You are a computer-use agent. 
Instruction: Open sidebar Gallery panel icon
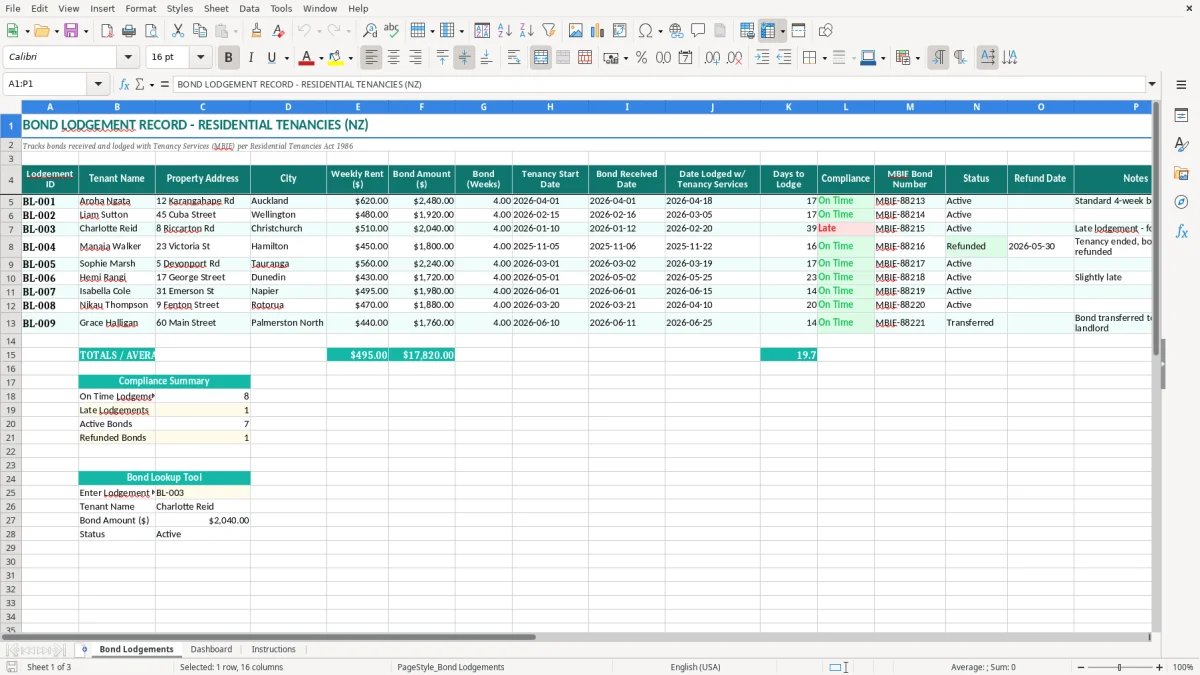tap(1181, 173)
